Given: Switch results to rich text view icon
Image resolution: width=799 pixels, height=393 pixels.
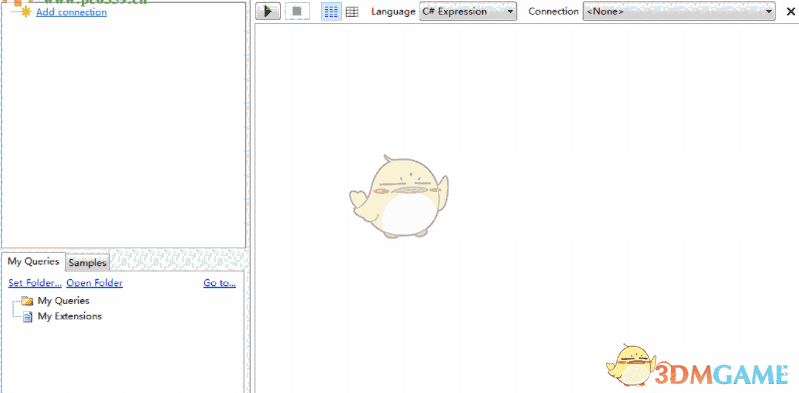Looking at the screenshot, I should tap(331, 12).
